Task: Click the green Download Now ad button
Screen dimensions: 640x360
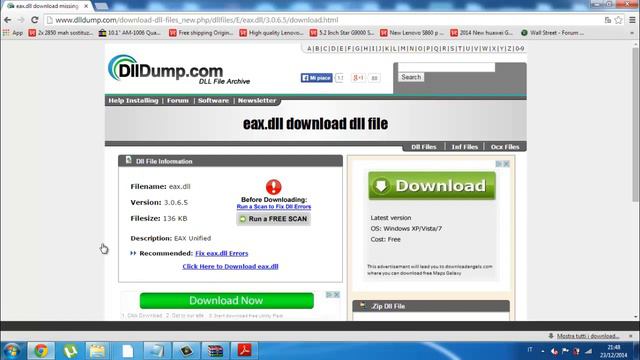Action: click(x=227, y=301)
